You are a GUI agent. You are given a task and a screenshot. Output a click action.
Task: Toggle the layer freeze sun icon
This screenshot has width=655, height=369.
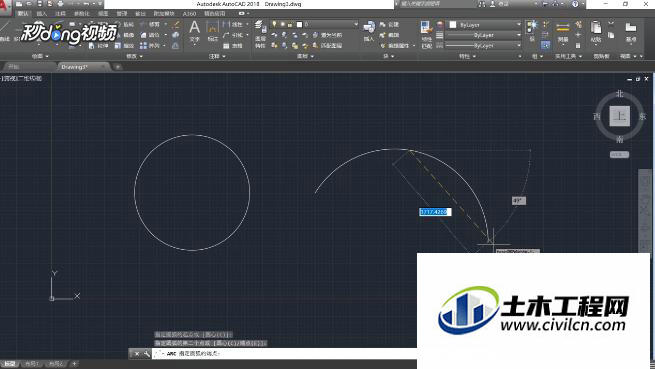[x=282, y=25]
